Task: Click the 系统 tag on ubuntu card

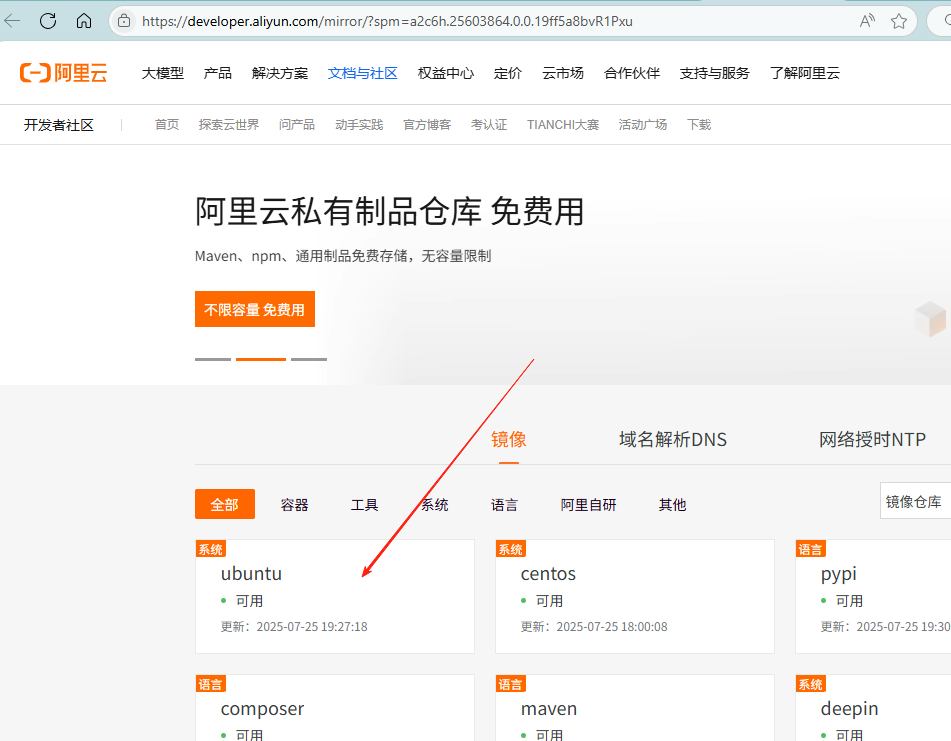Action: tap(210, 549)
